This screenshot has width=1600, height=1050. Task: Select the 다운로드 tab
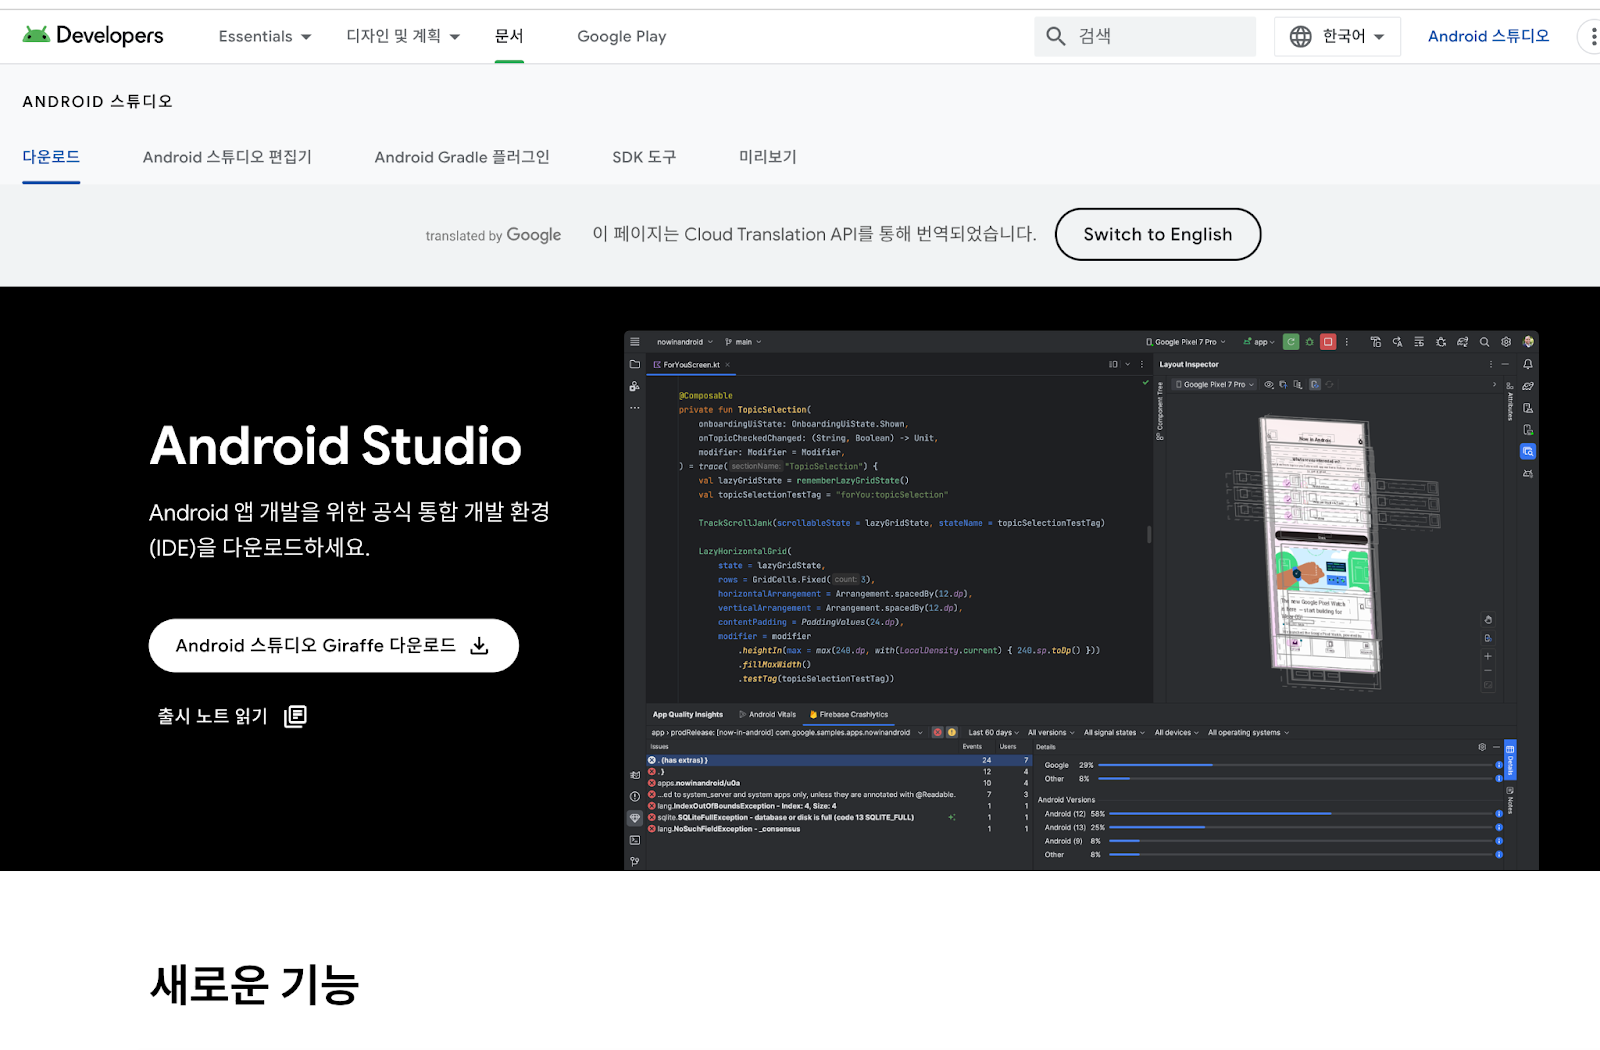51,157
